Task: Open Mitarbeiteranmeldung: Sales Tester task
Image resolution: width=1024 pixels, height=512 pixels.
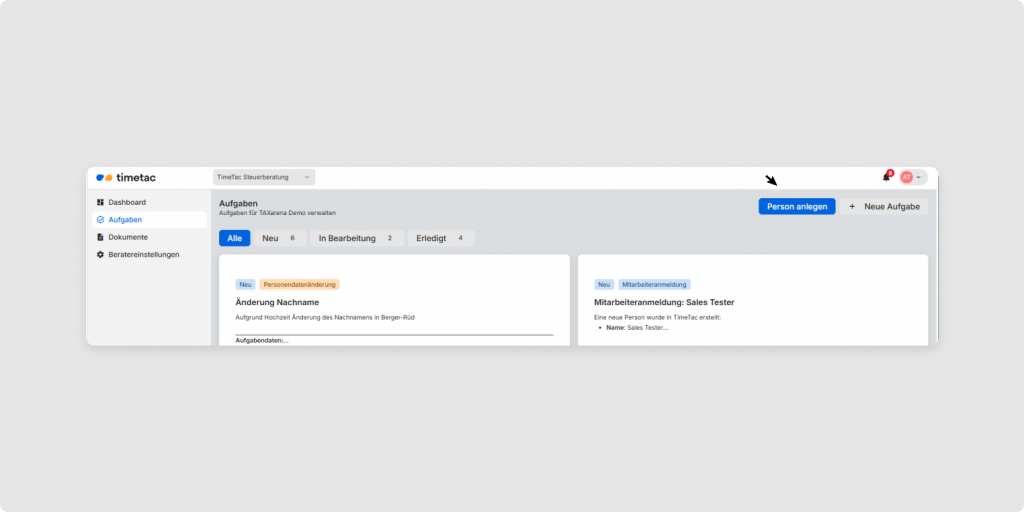Action: pos(664,302)
